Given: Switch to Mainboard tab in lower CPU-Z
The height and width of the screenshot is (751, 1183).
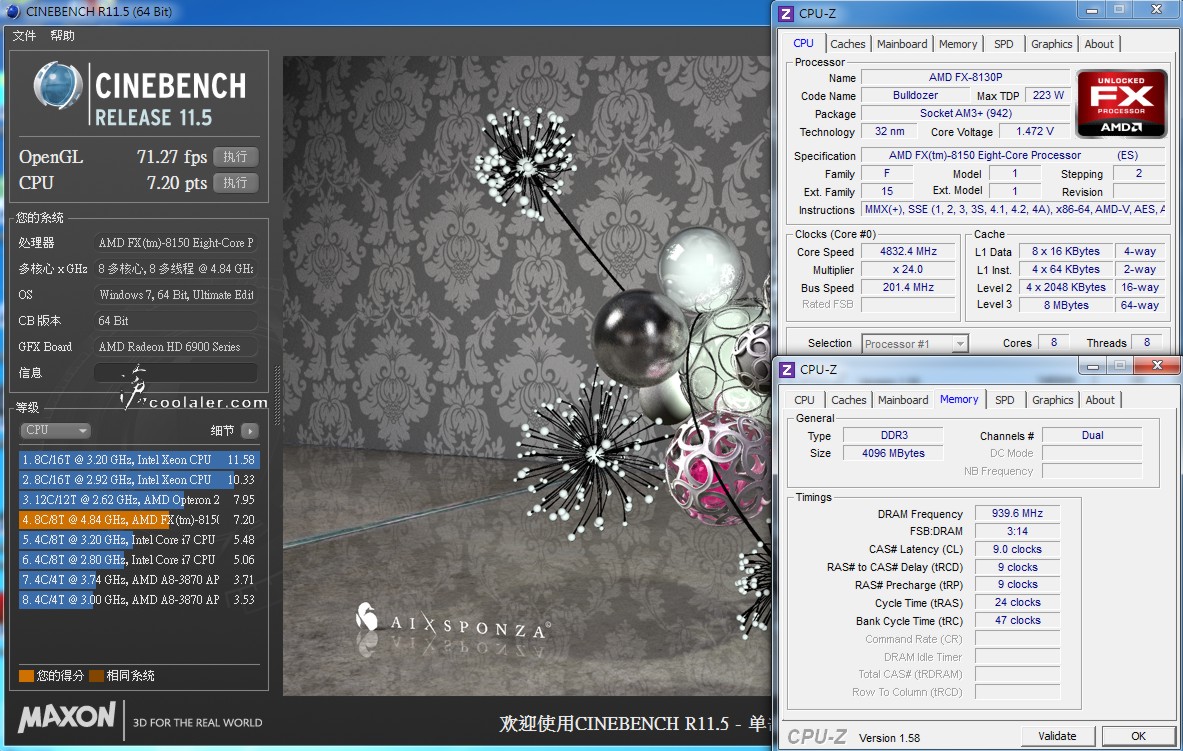Looking at the screenshot, I should (902, 400).
